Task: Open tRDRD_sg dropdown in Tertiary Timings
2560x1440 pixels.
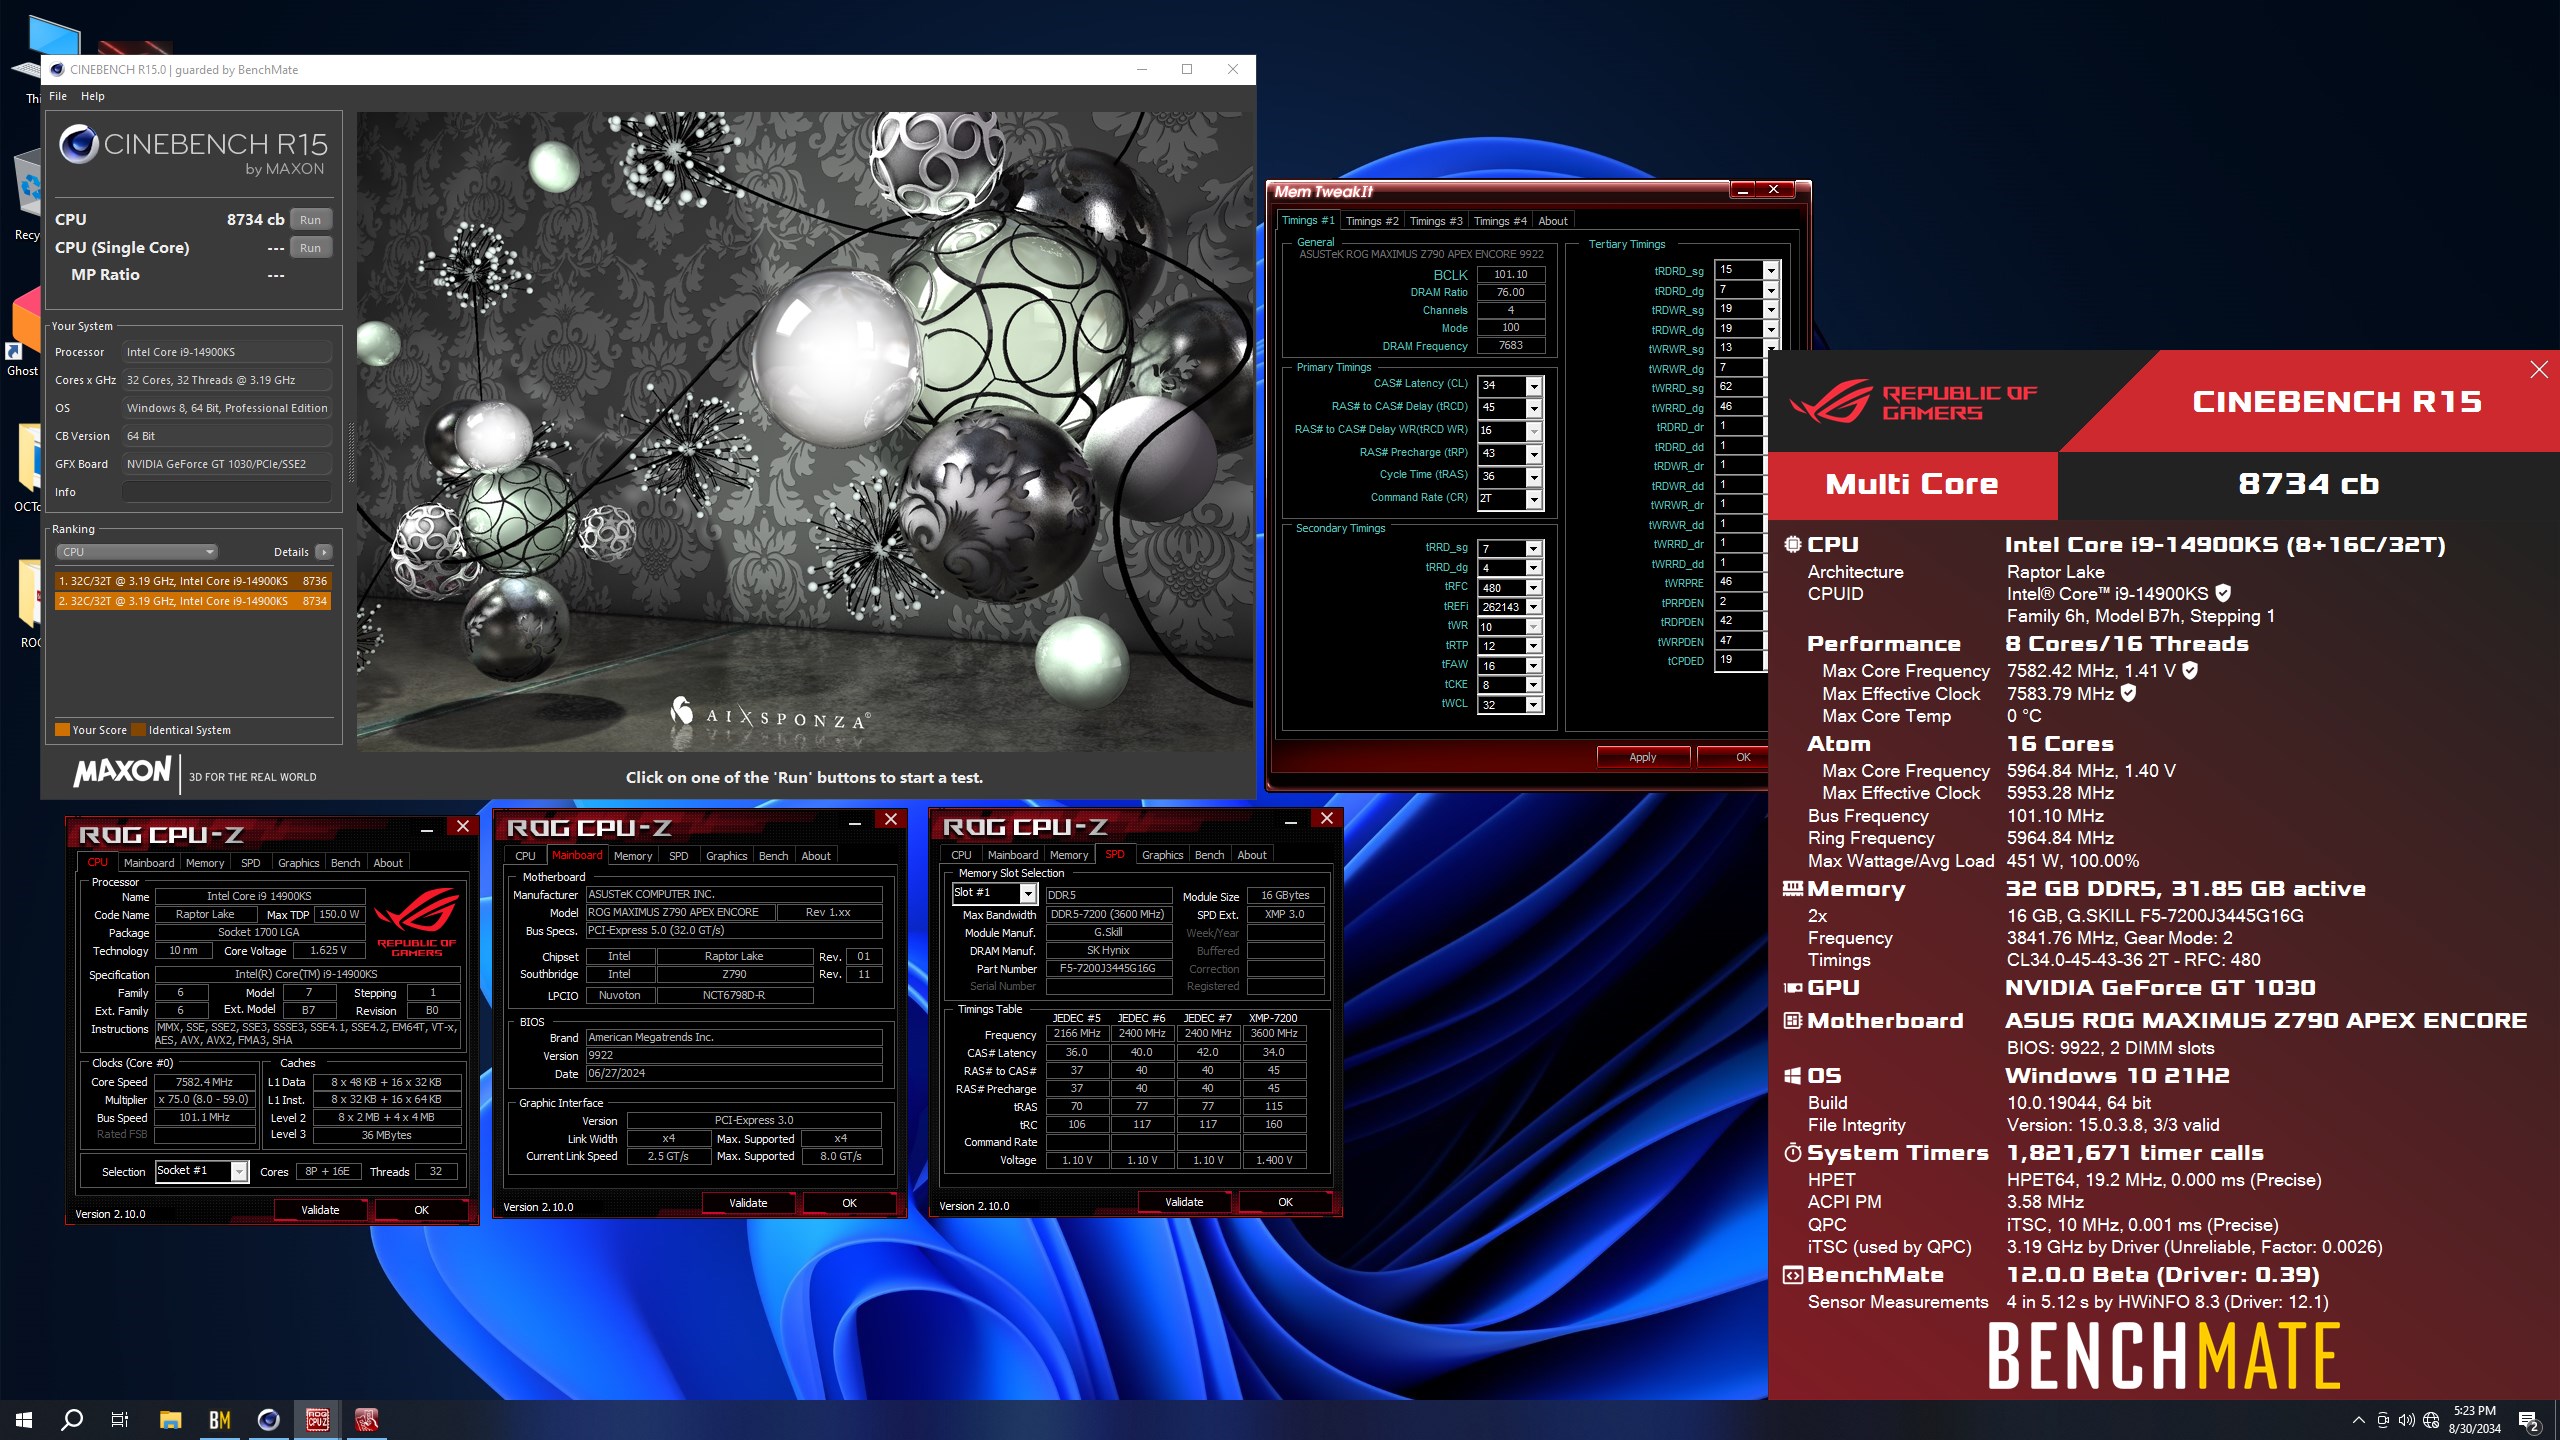Action: tap(1771, 270)
